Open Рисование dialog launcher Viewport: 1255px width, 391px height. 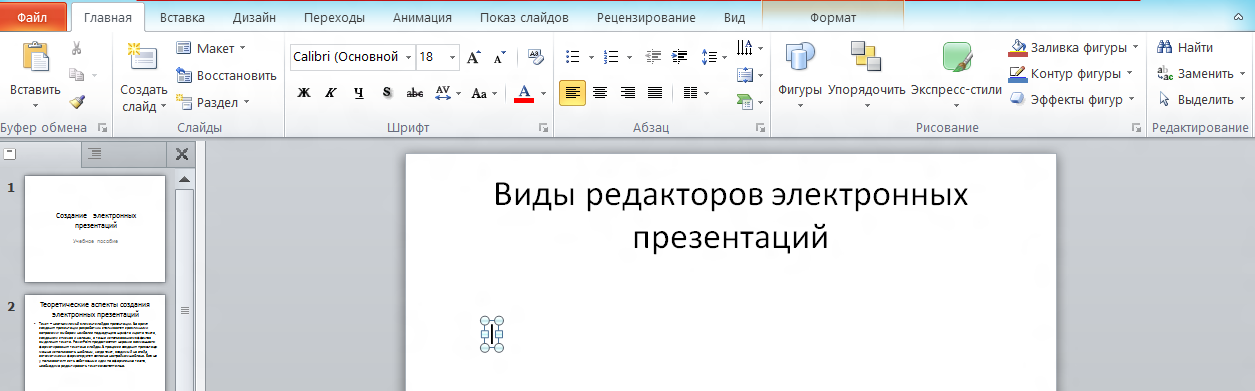1136,128
